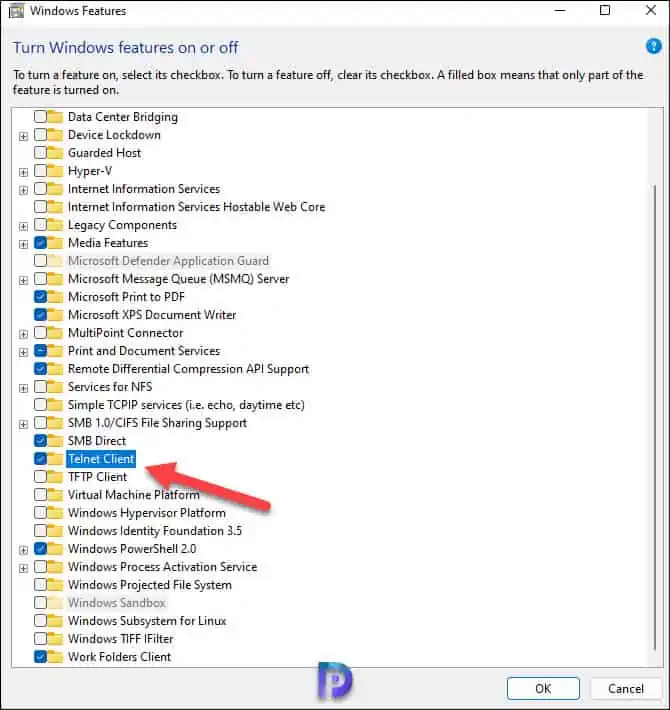Click the folder icon beside Windows Projected File System
The image size is (670, 710).
pos(55,585)
